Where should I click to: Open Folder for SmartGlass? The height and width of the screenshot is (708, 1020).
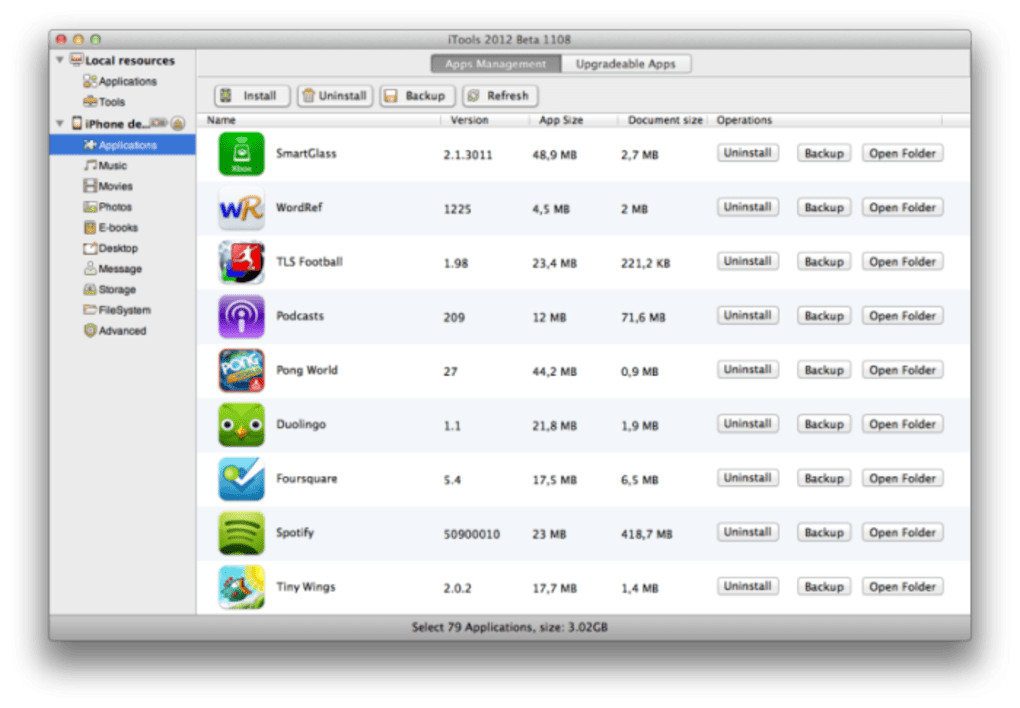[902, 154]
